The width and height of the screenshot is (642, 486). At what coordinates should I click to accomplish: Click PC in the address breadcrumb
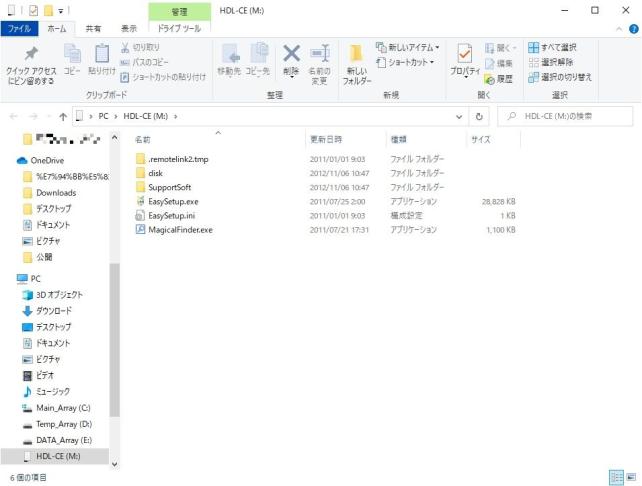click(x=104, y=117)
